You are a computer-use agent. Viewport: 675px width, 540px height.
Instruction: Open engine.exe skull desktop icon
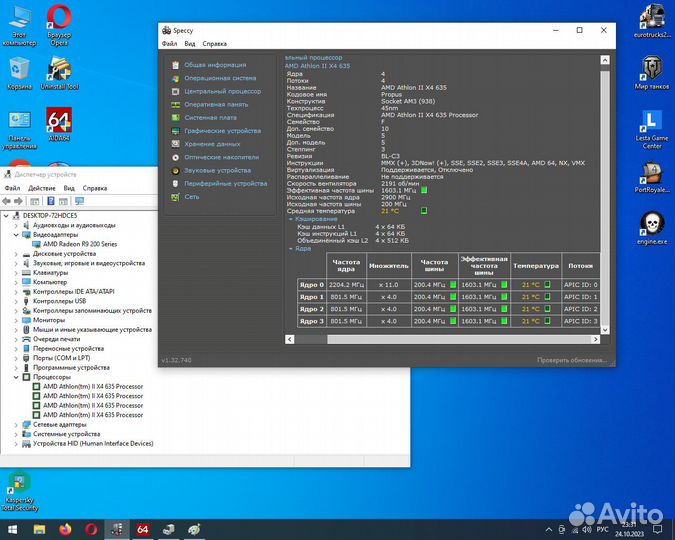tap(652, 228)
